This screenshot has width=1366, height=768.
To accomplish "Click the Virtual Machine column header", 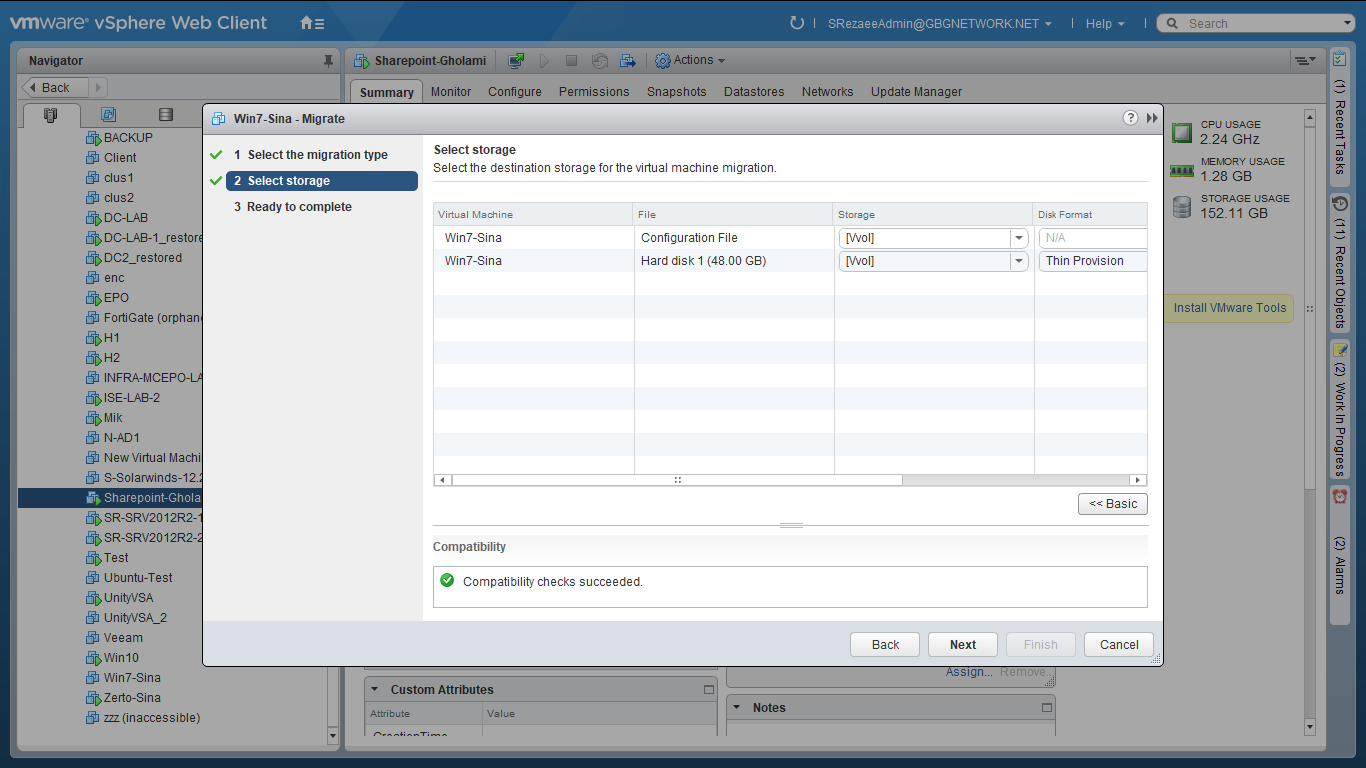I will [534, 215].
